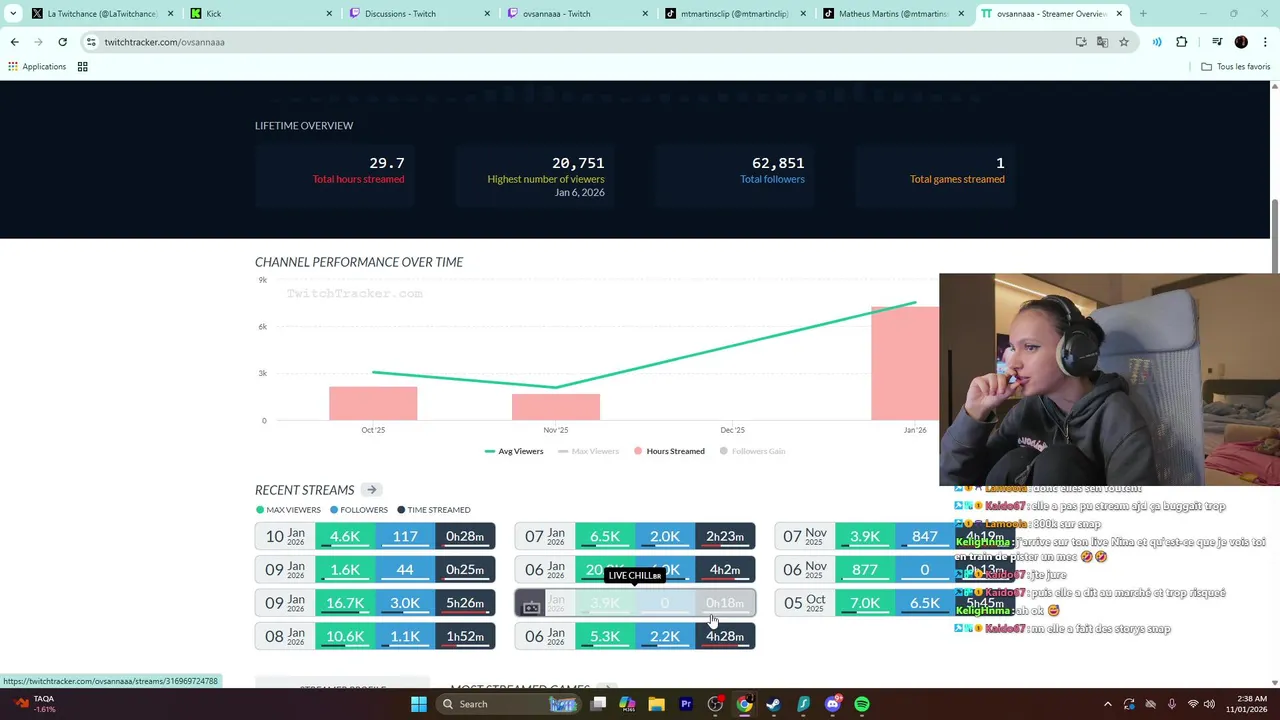Image resolution: width=1280 pixels, height=720 pixels.
Task: Open Adobe Premiere Pro from the taskbar
Action: pos(686,704)
